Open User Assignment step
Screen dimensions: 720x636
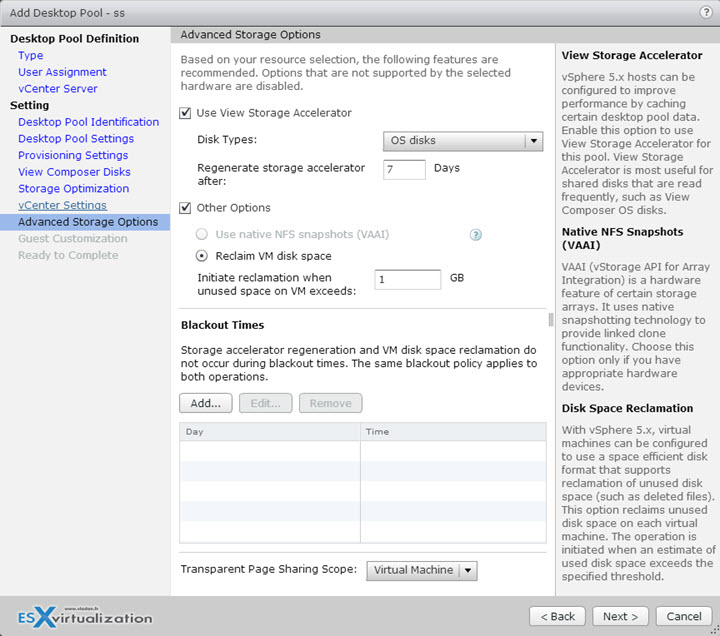62,72
